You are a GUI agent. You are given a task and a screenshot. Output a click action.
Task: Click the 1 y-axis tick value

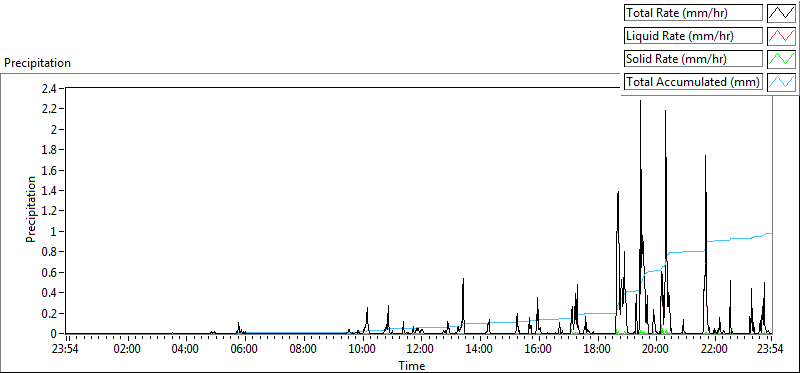[x=55, y=232]
